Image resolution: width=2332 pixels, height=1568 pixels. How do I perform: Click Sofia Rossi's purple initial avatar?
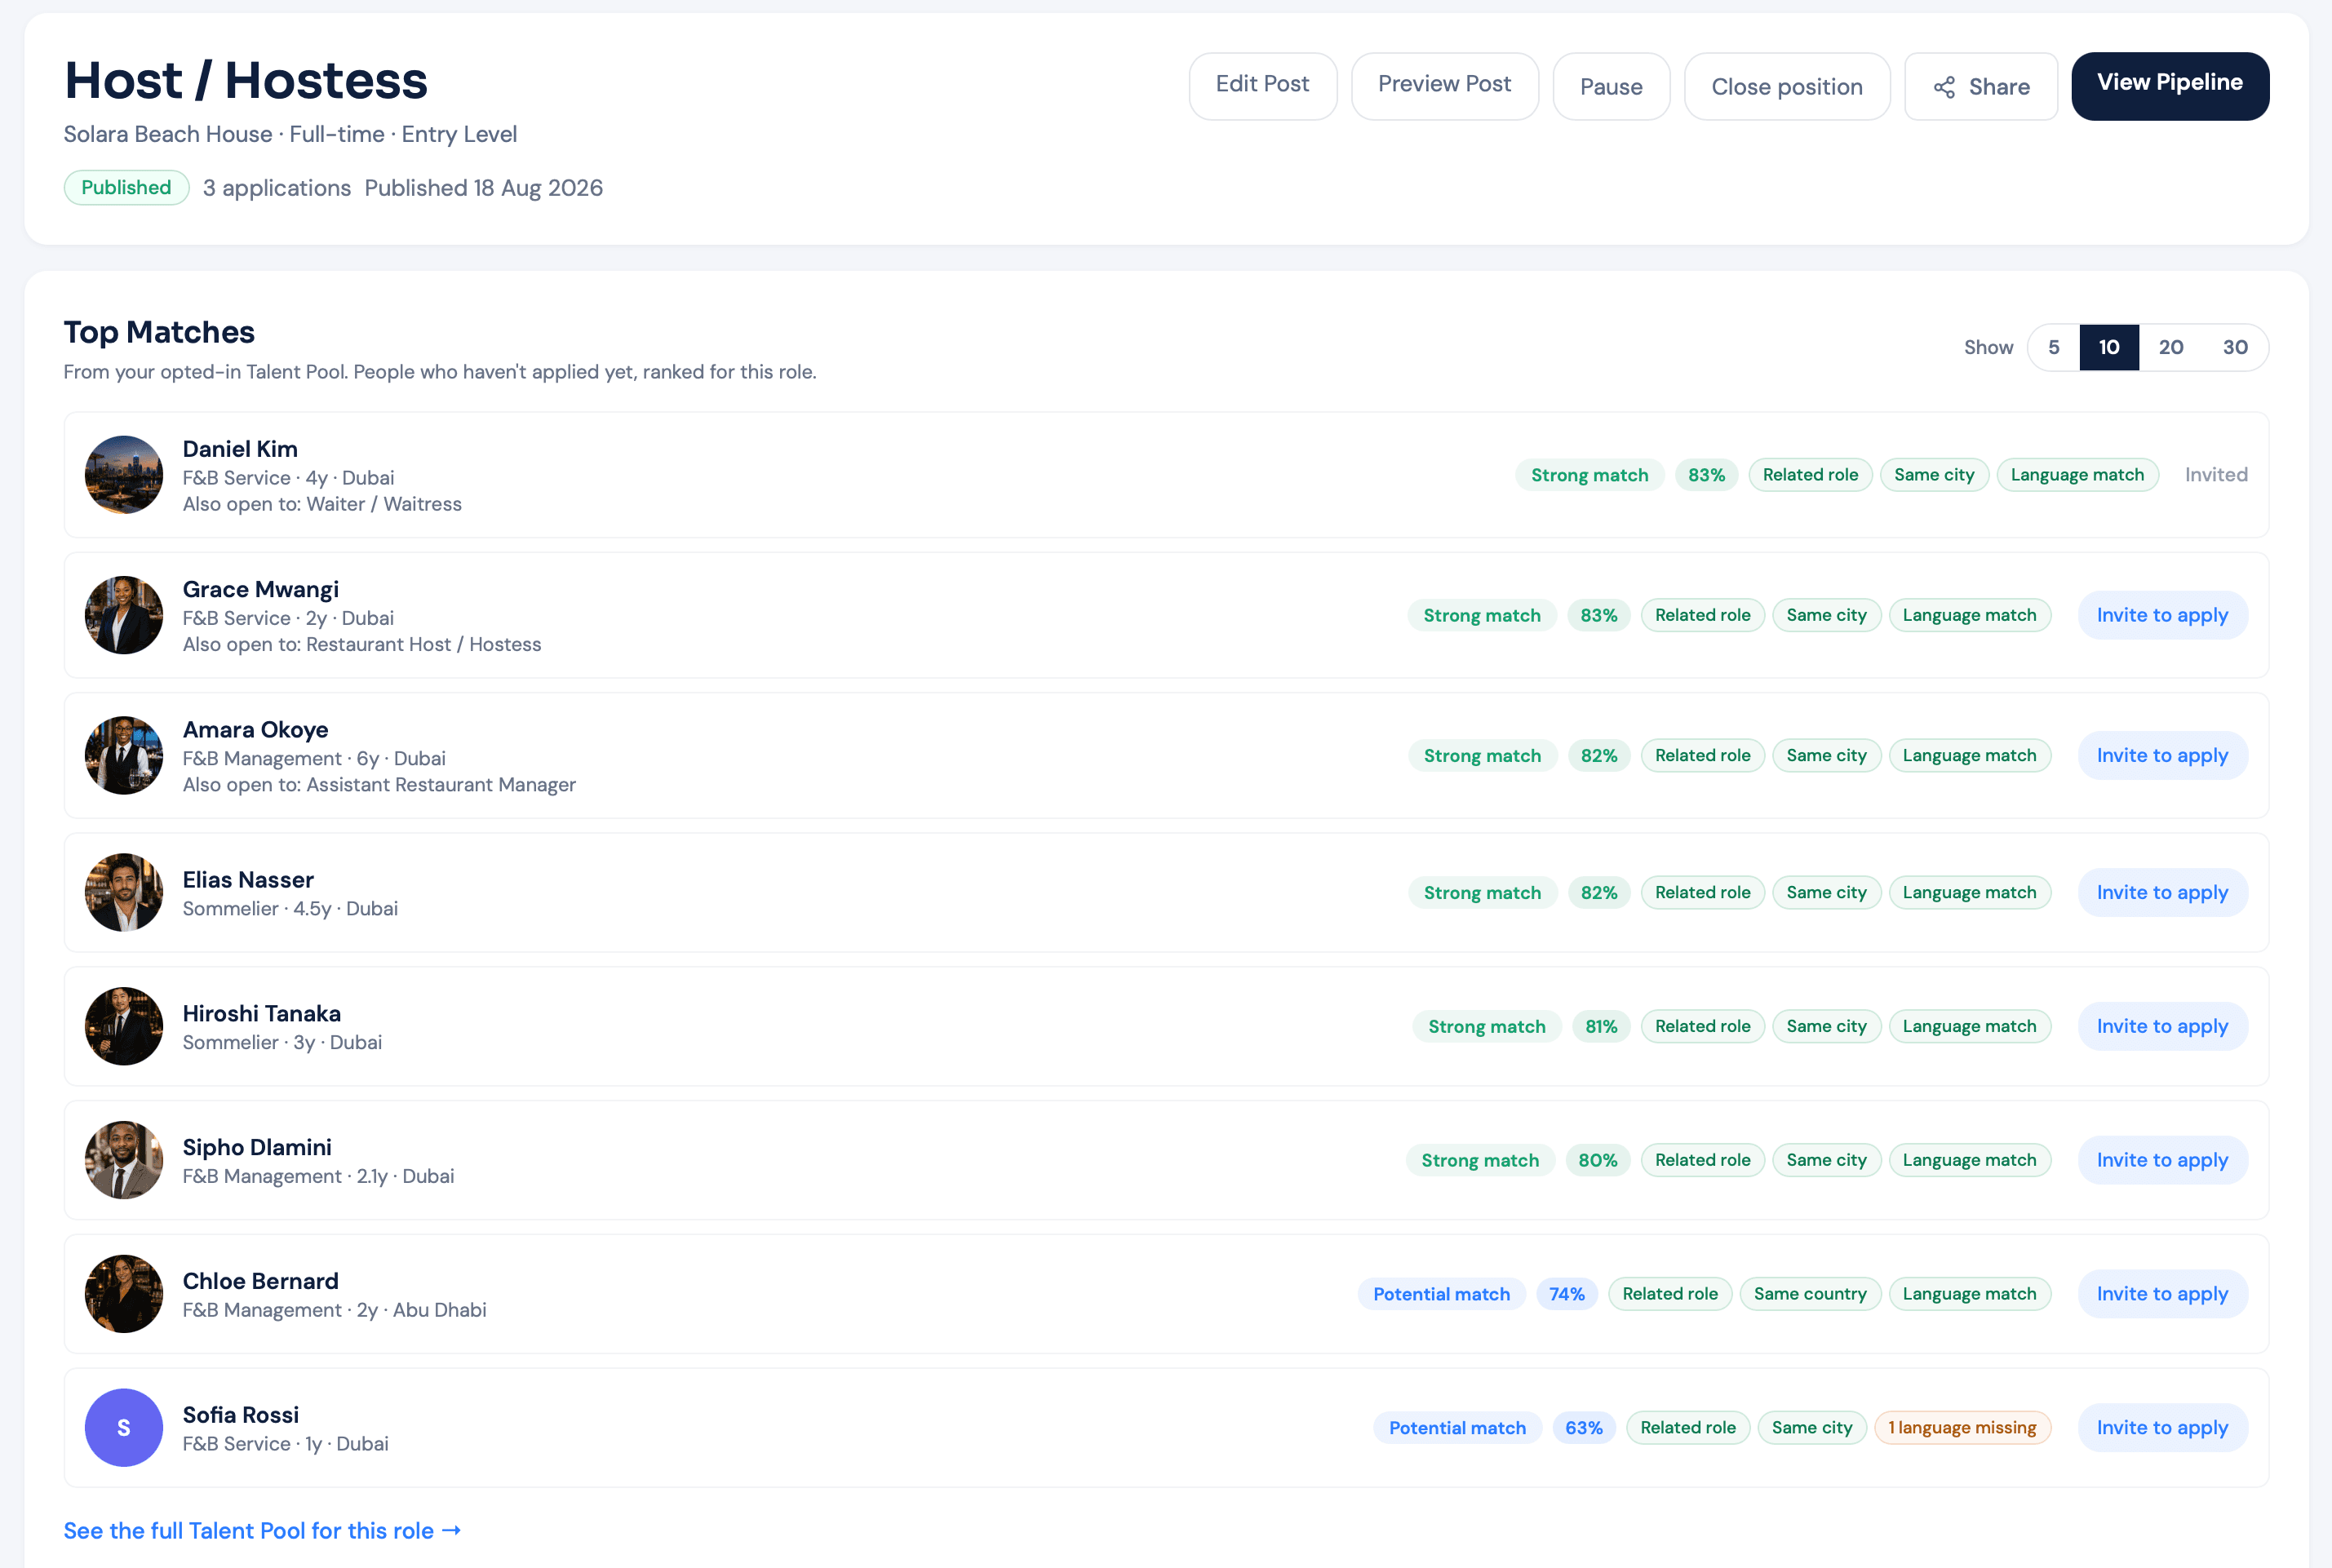(x=124, y=1428)
